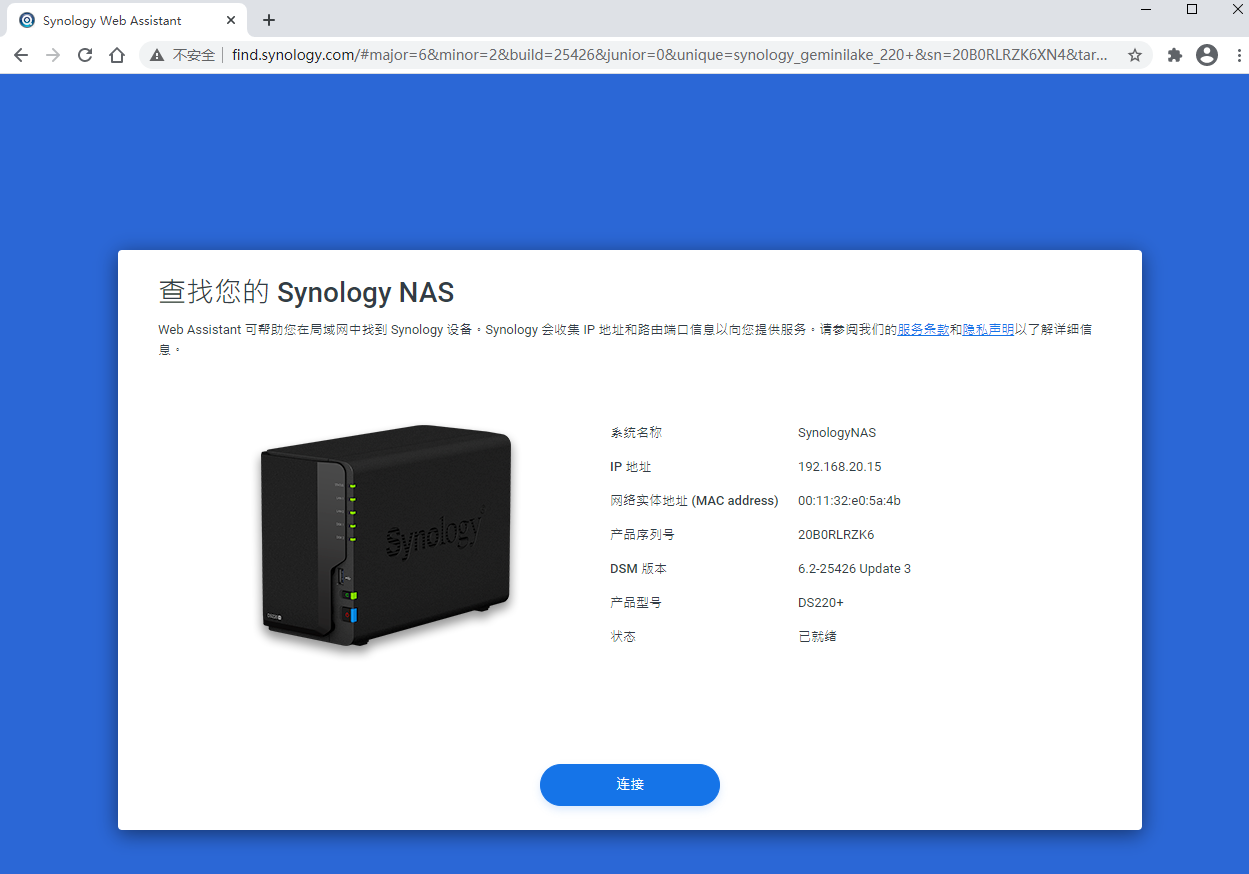The image size is (1249, 874).
Task: Select the IP address 192.168.20.15 text
Action: pyautogui.click(x=839, y=466)
